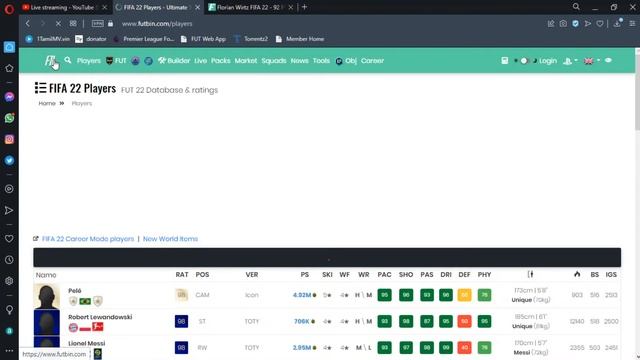Viewport: 640px width, 360px height.
Task: Open the ad blocker shield icon
Action: point(575,24)
